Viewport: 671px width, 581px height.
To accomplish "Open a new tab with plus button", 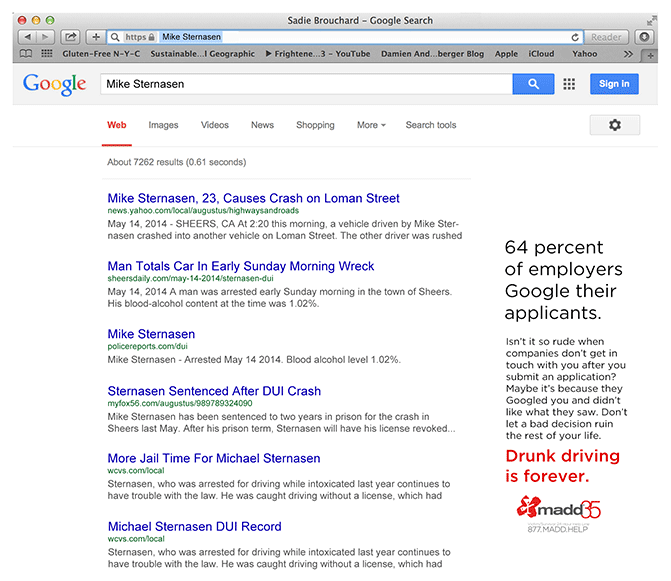I will (x=650, y=56).
